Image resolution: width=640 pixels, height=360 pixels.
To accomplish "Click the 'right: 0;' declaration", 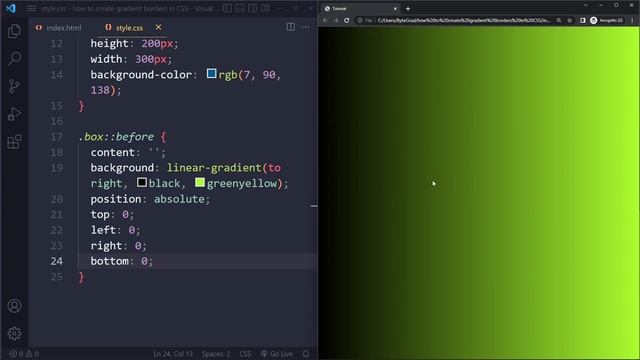I will pos(119,246).
